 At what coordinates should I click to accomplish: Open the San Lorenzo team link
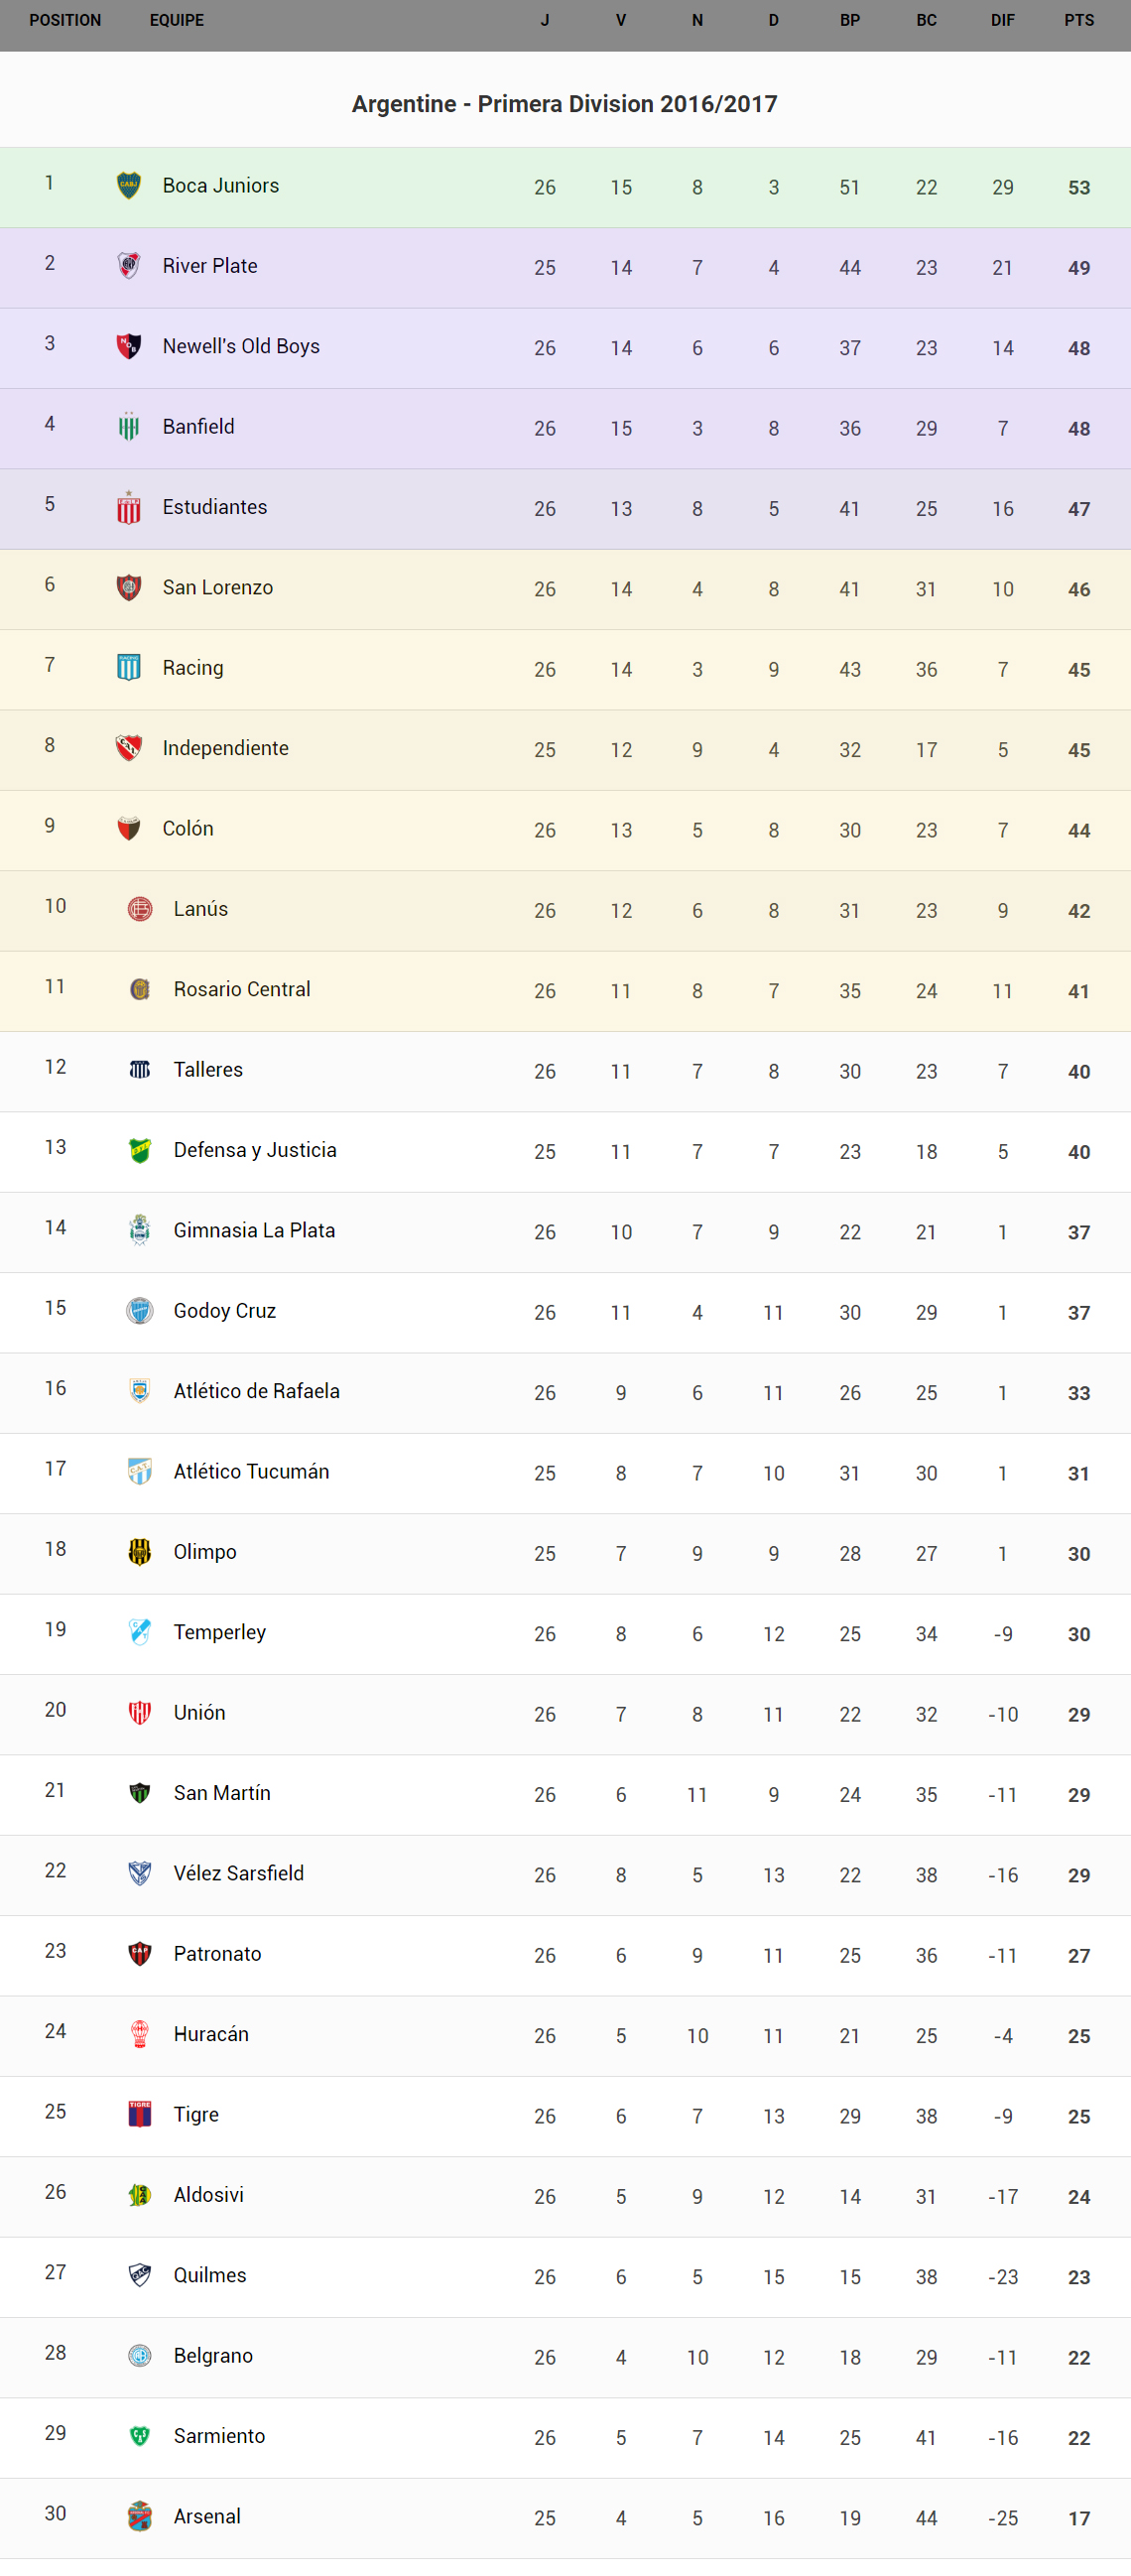[x=218, y=587]
